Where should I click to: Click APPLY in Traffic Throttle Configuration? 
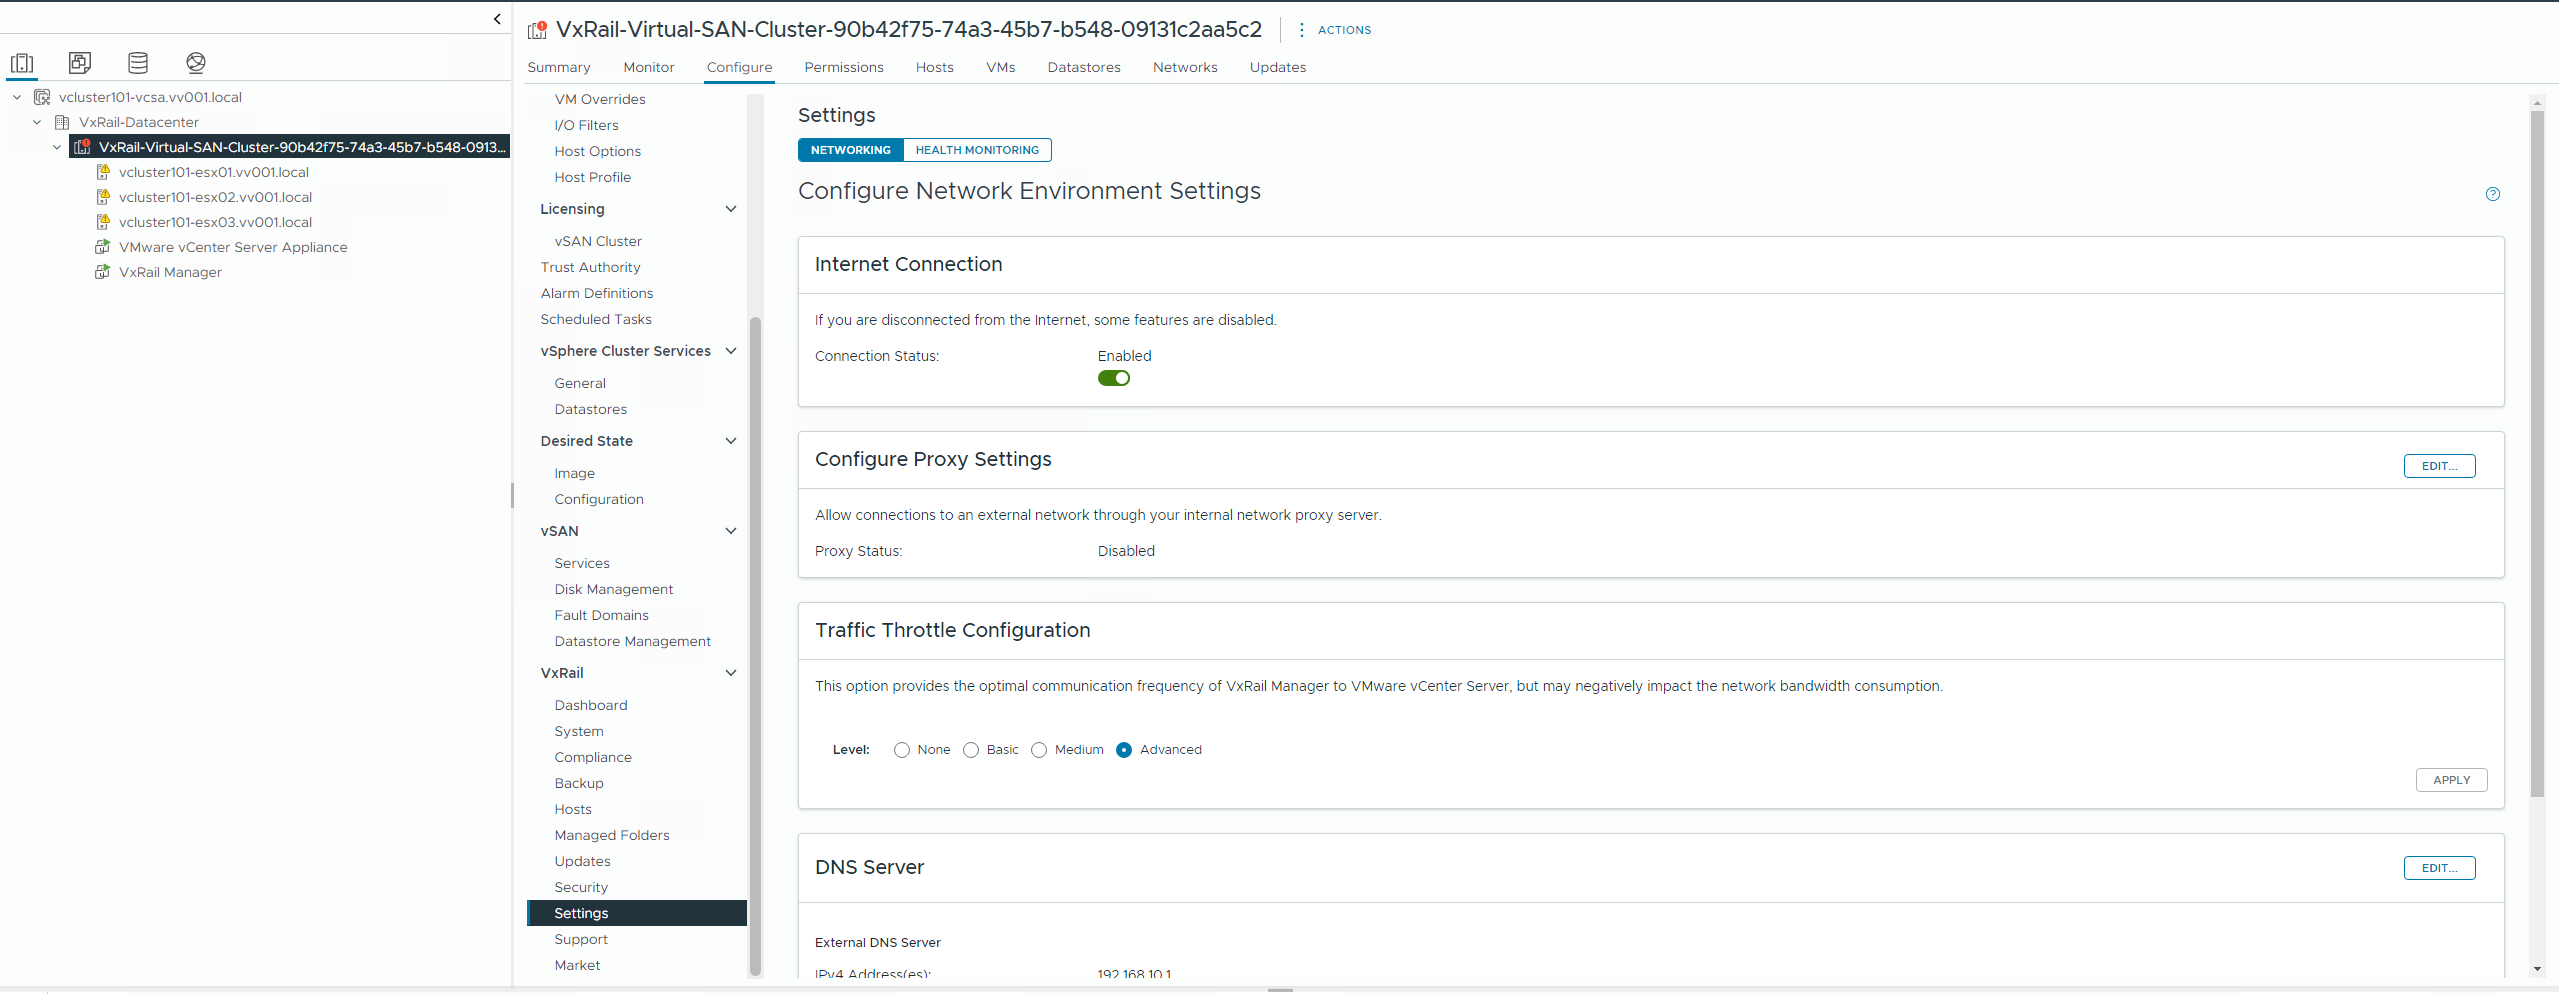coord(2450,780)
